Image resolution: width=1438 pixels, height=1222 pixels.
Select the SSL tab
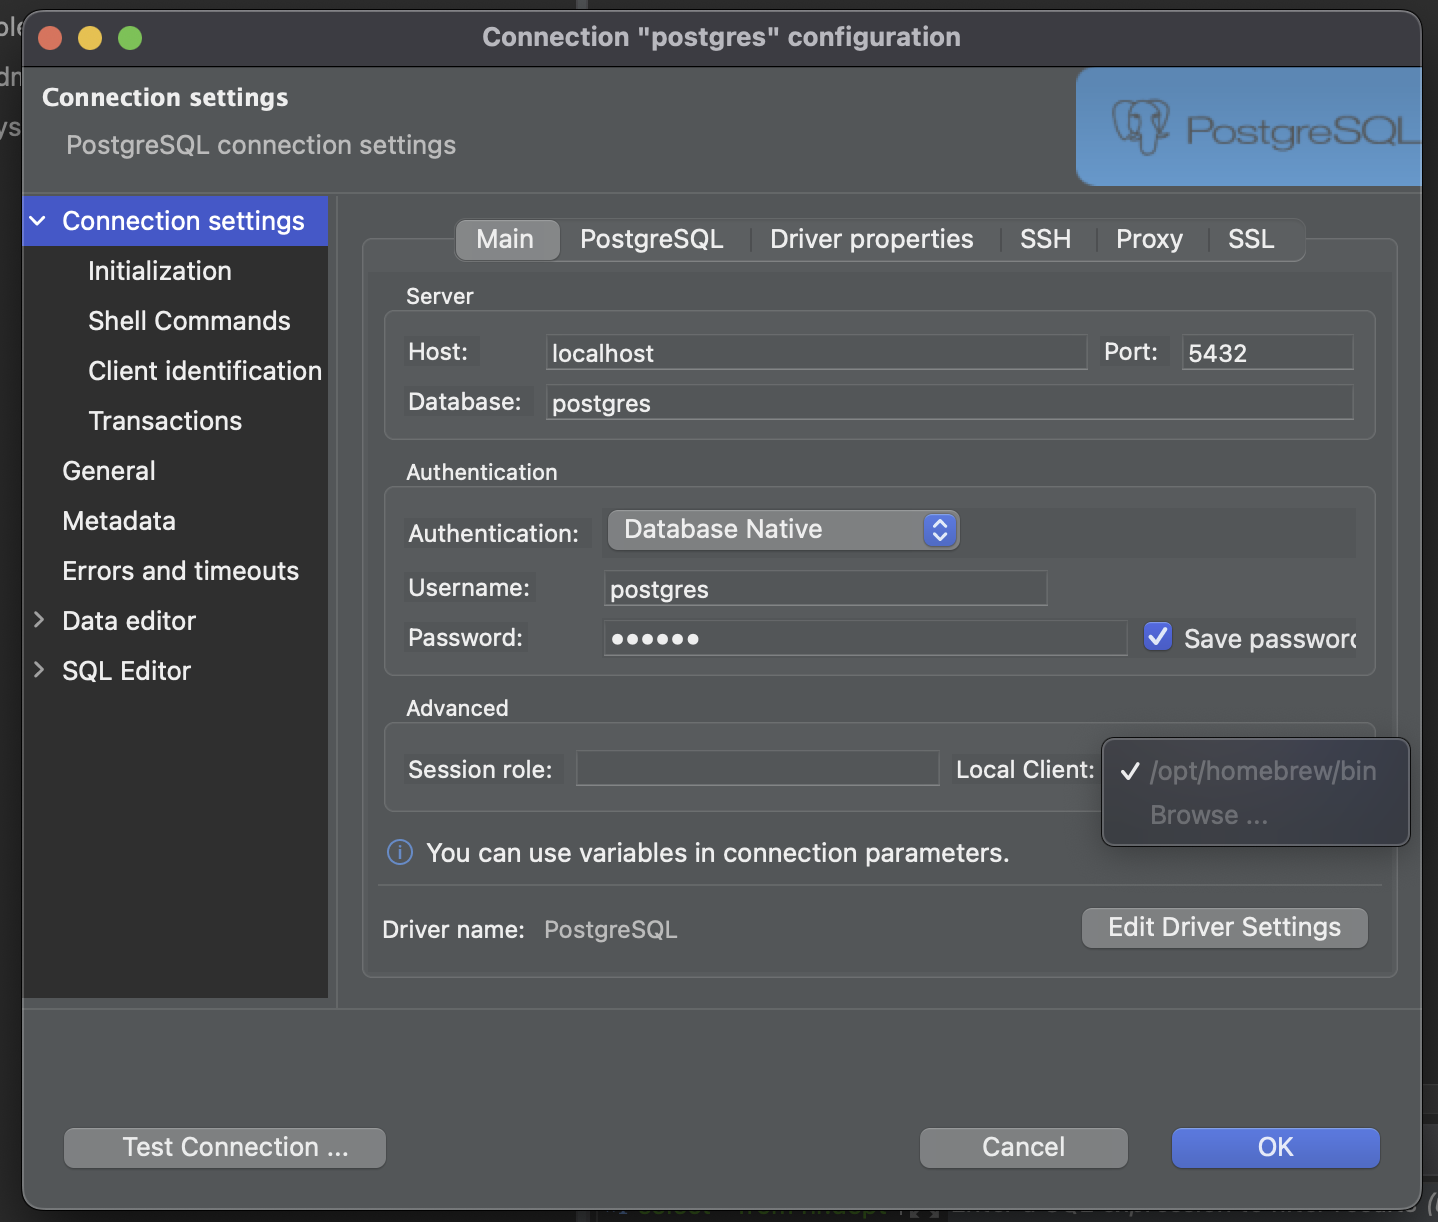[x=1250, y=240]
